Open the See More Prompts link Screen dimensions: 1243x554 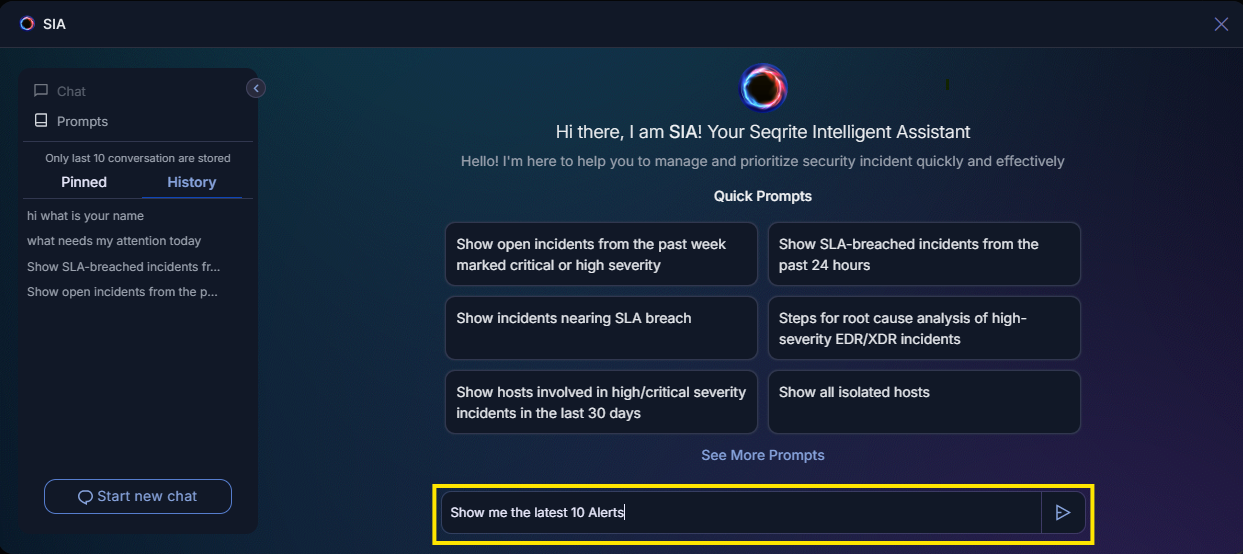pyautogui.click(x=763, y=455)
